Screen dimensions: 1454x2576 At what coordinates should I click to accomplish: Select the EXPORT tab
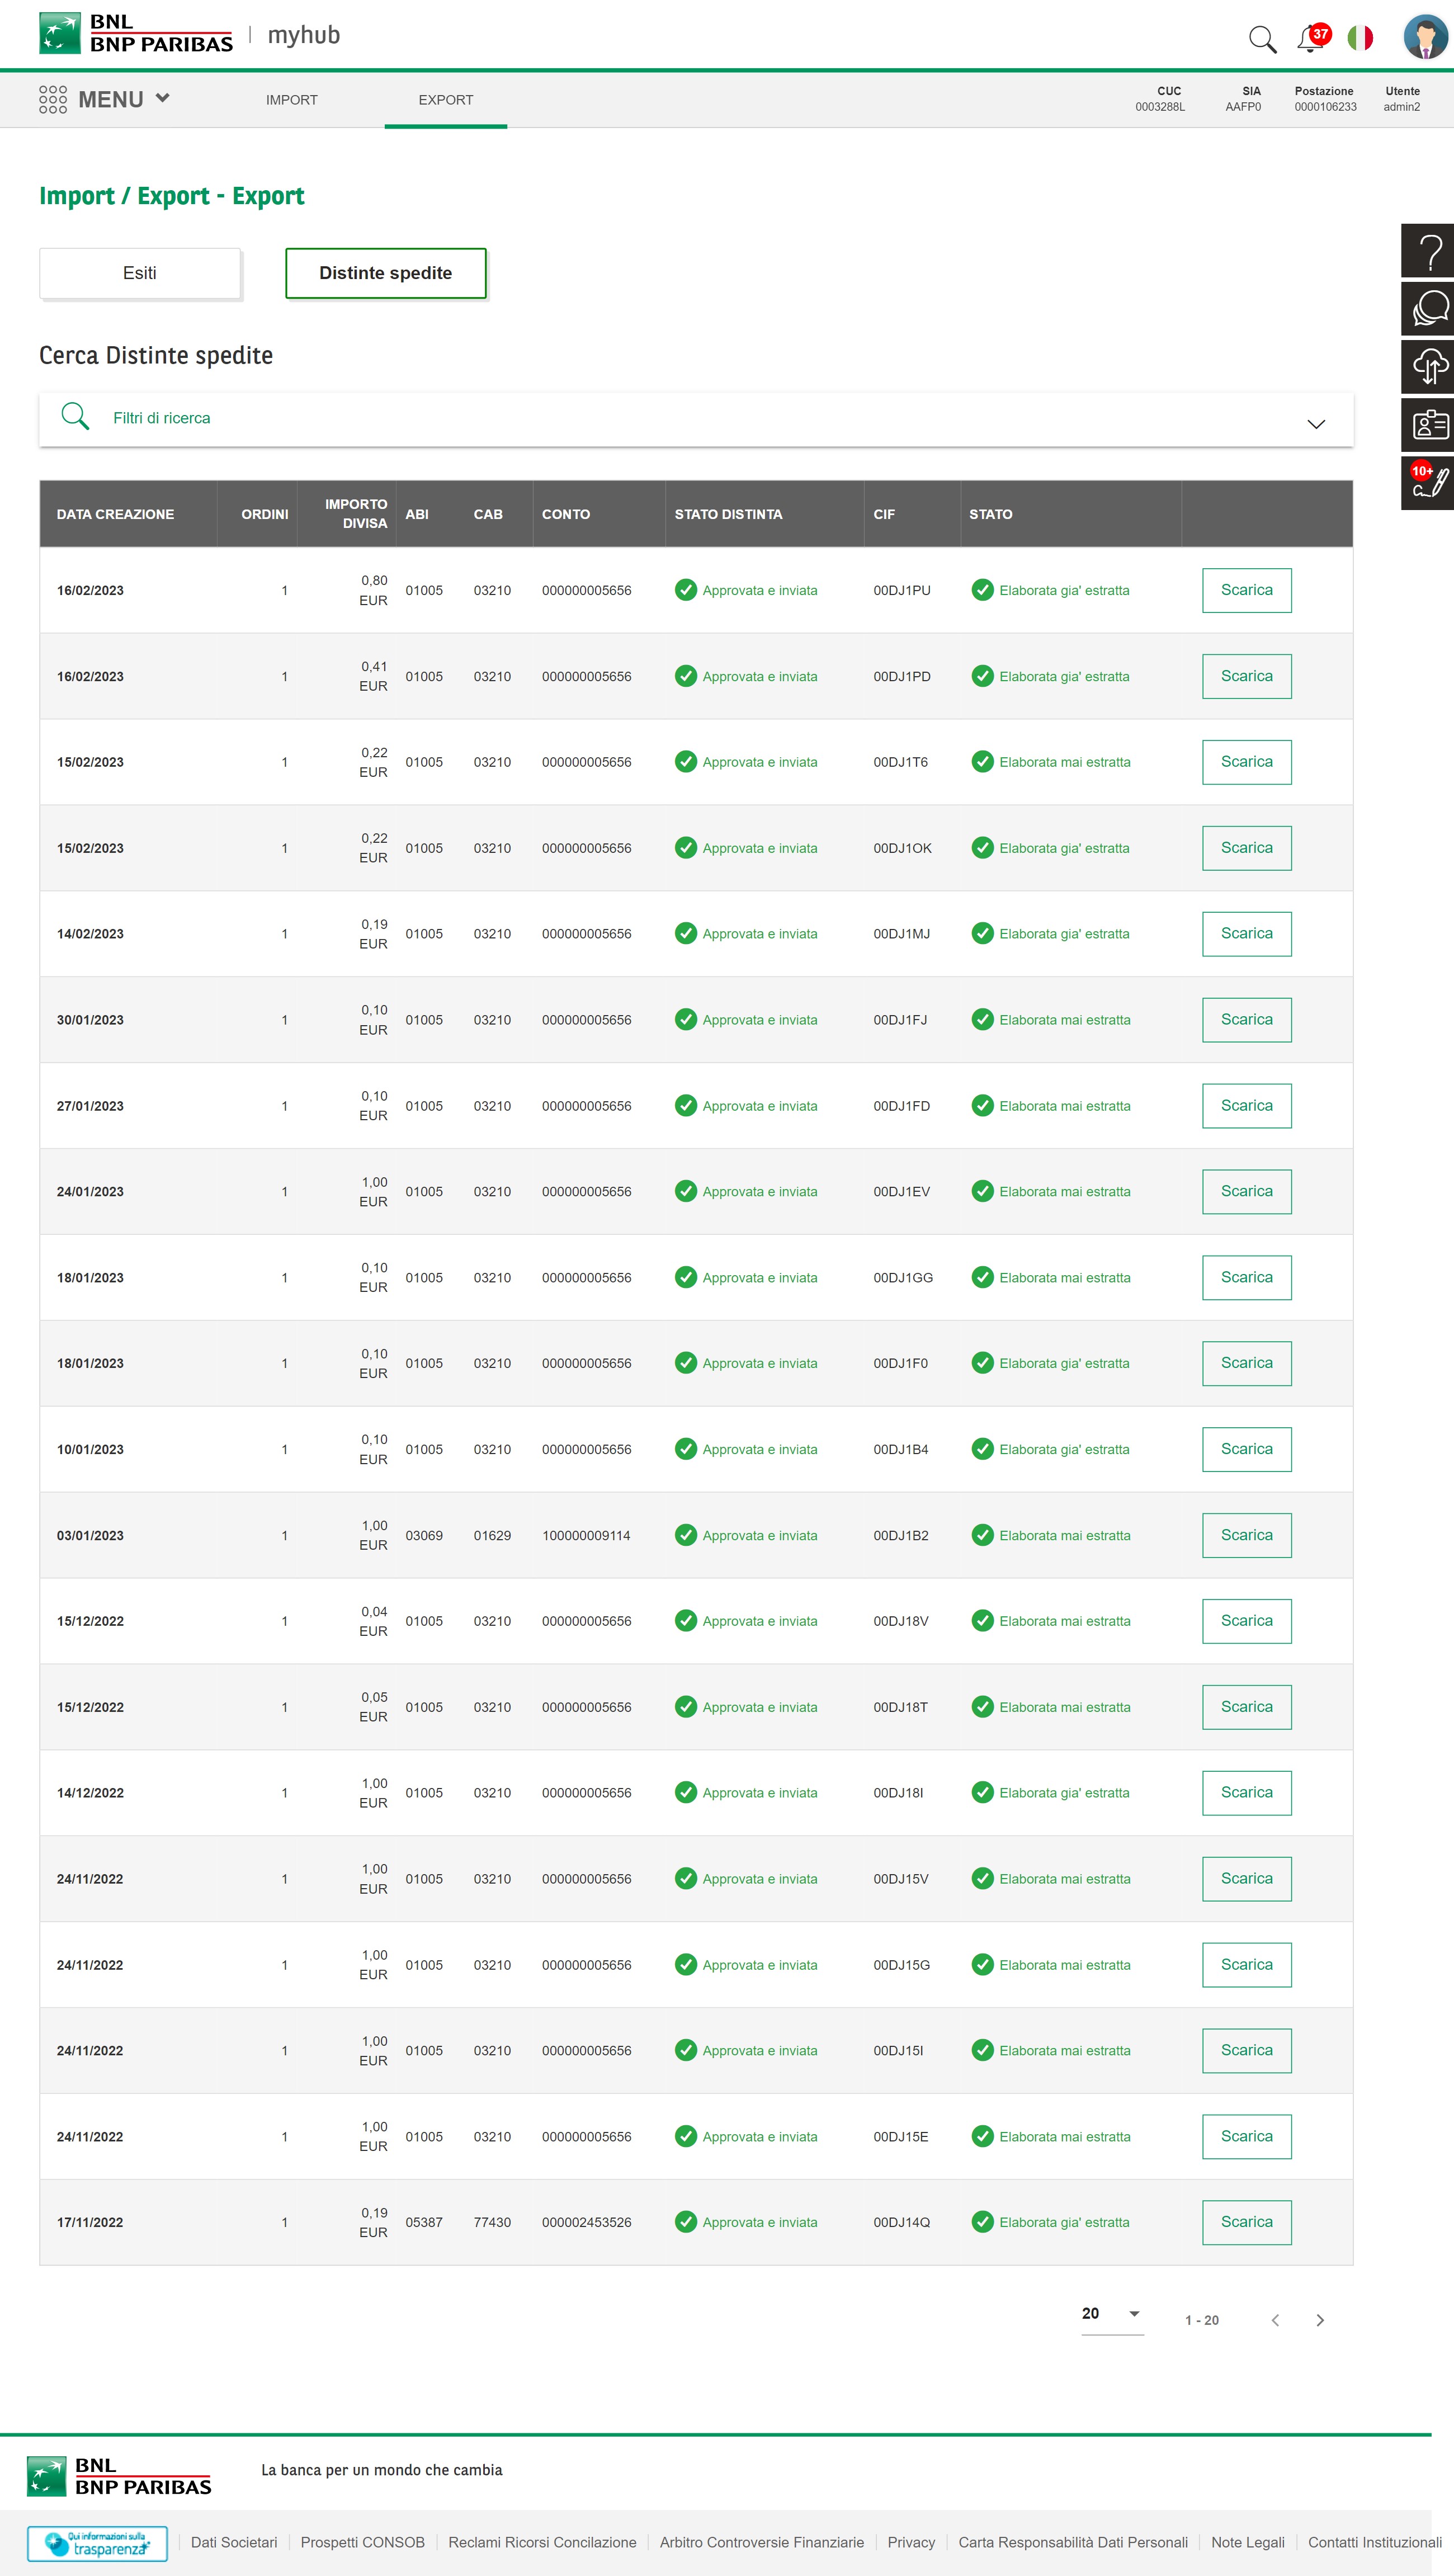coord(446,100)
